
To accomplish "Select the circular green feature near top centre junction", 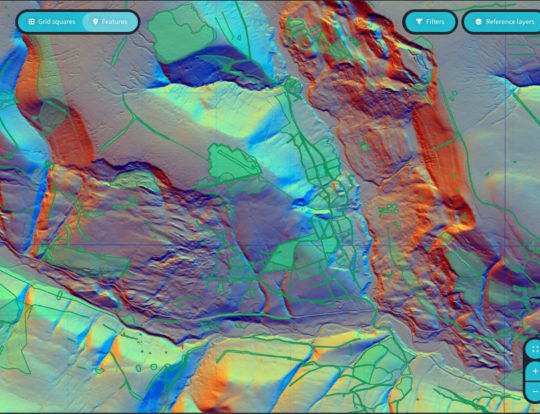I will click(x=292, y=84).
